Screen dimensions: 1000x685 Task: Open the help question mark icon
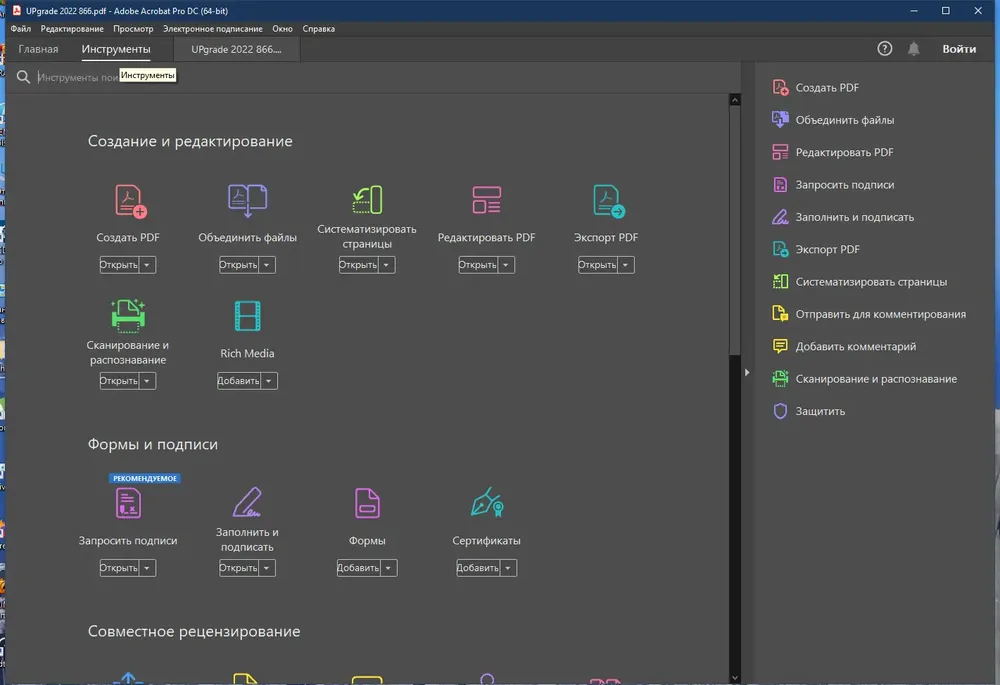click(x=884, y=48)
